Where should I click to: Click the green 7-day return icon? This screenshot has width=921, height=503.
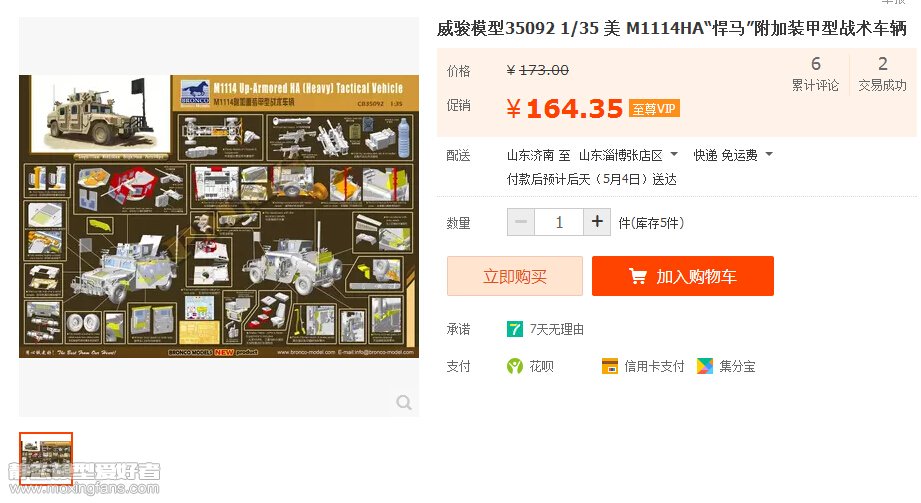[515, 329]
